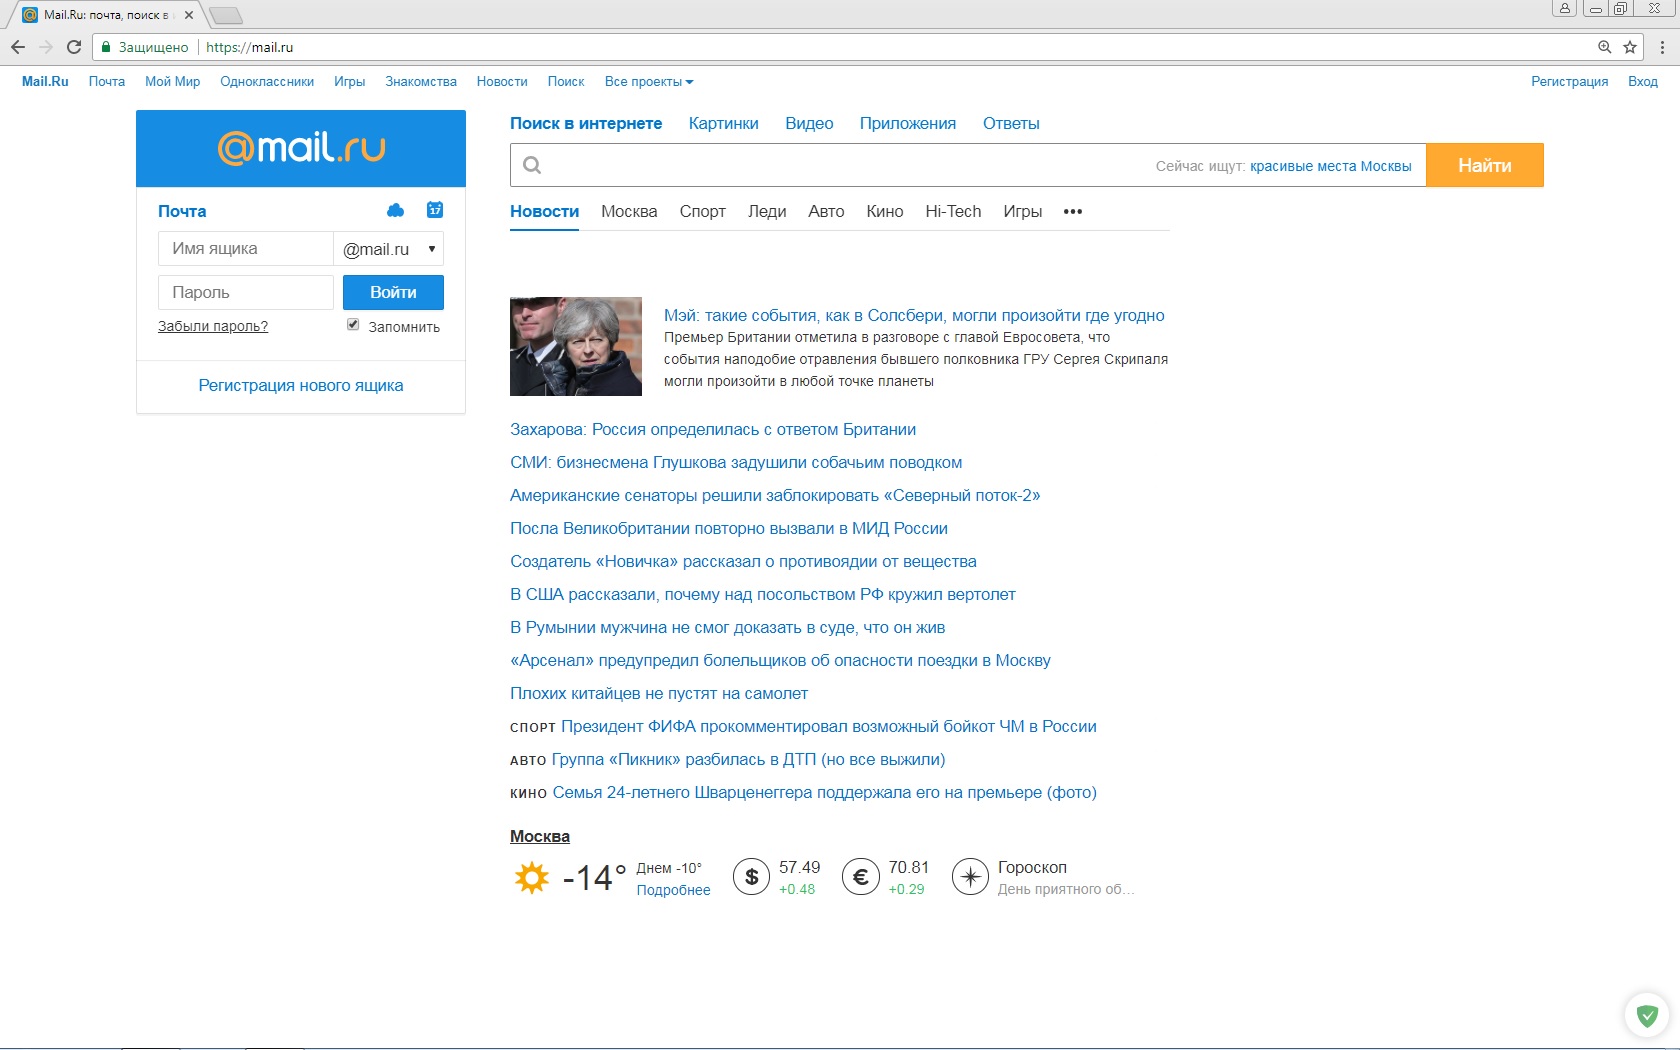Image resolution: width=1680 pixels, height=1050 pixels.
Task: Open the Theresa May news thumbnail
Action: 576,346
